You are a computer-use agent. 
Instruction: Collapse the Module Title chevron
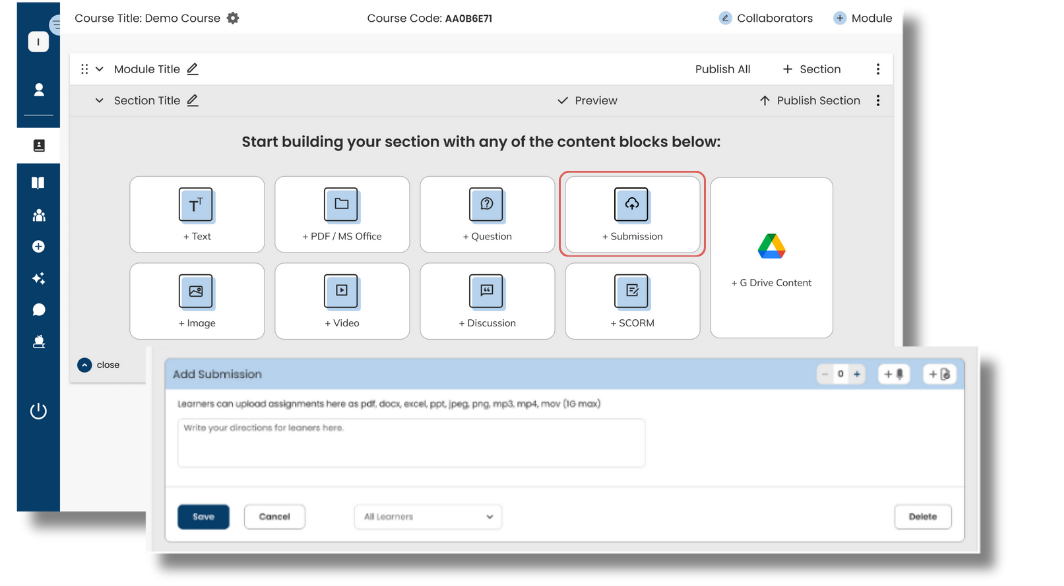click(99, 69)
